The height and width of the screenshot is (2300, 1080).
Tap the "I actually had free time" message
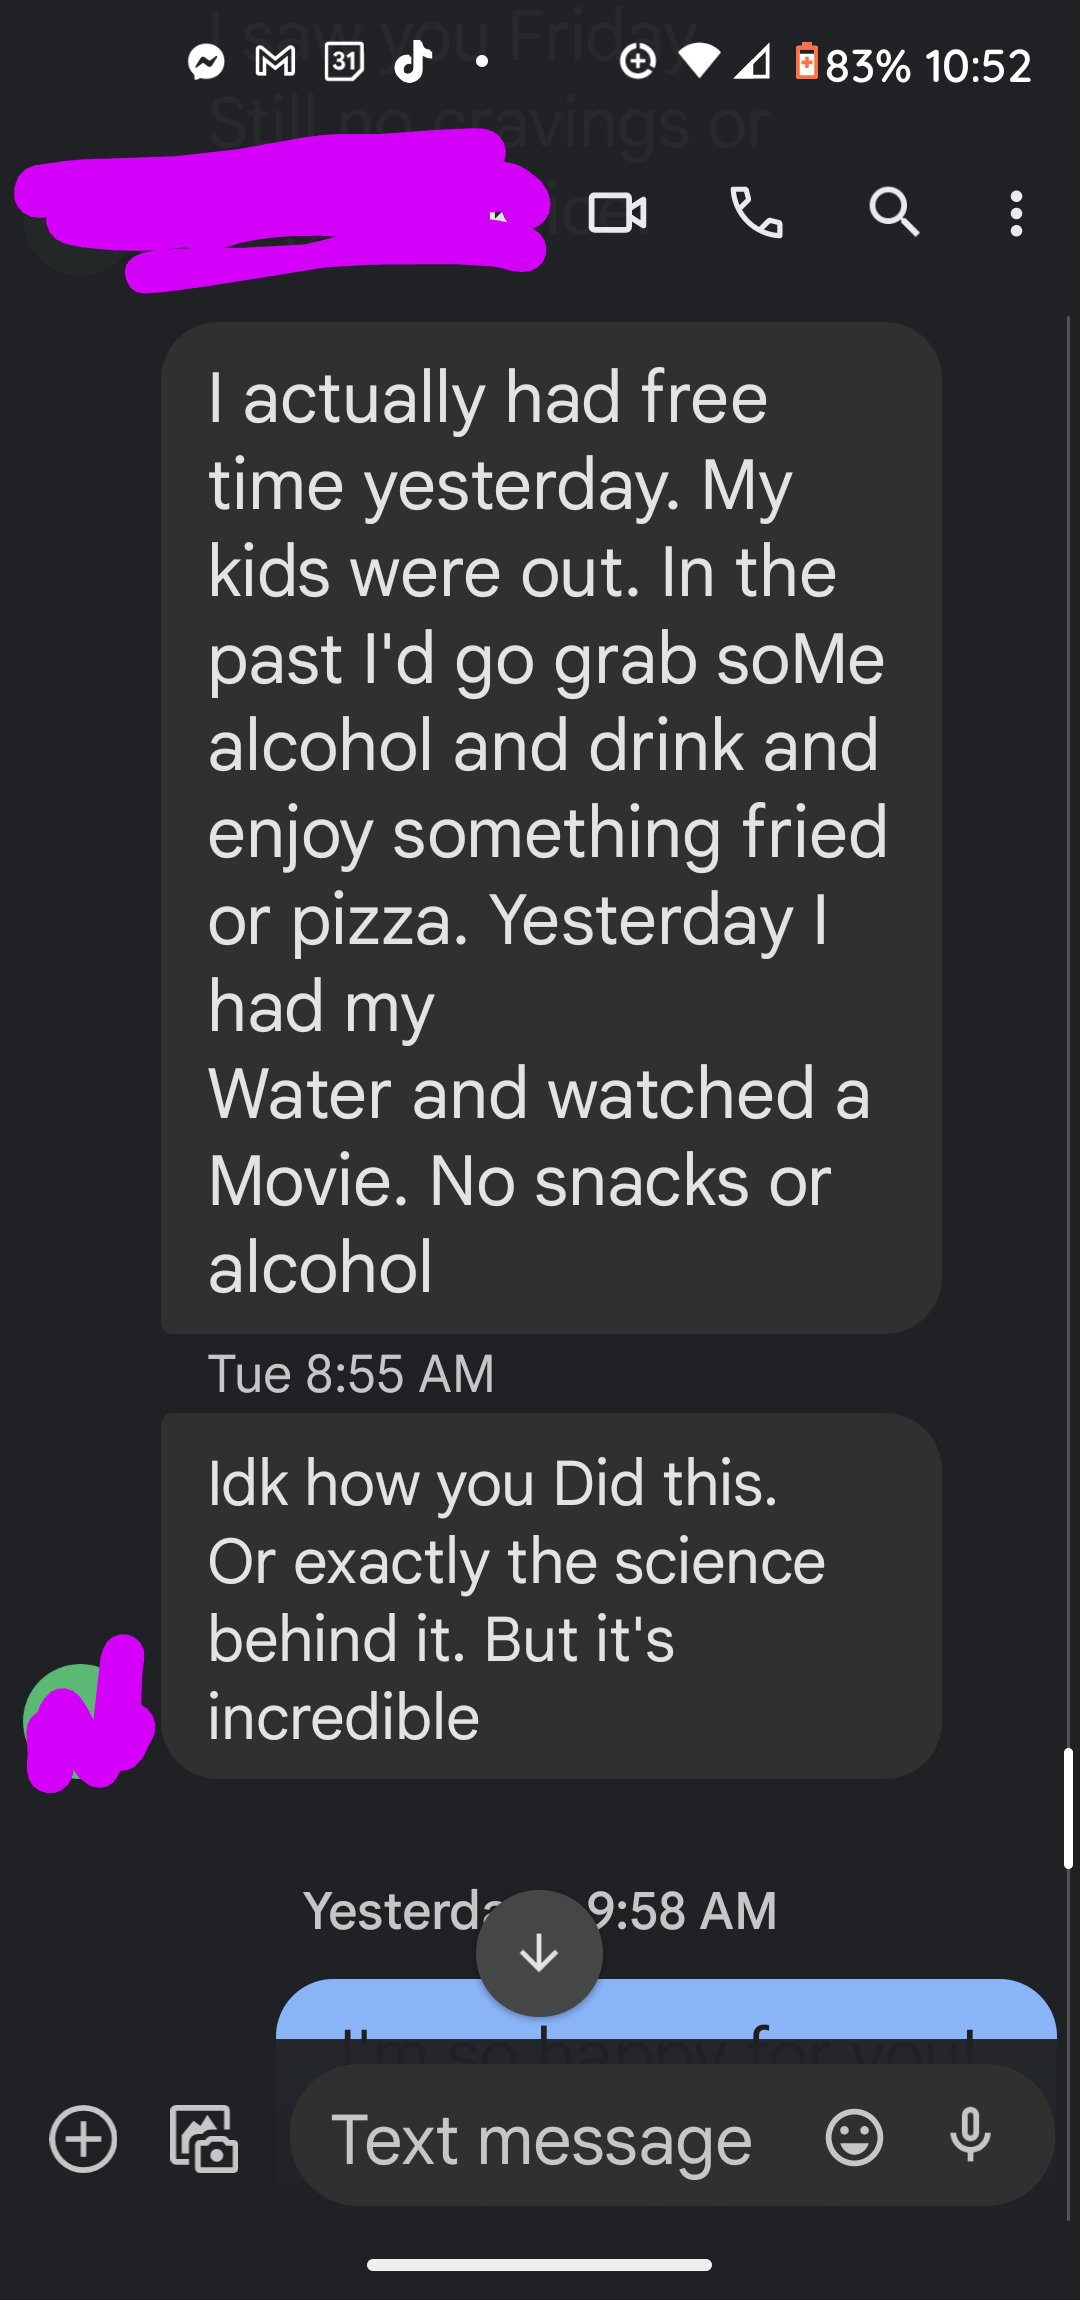[x=550, y=828]
